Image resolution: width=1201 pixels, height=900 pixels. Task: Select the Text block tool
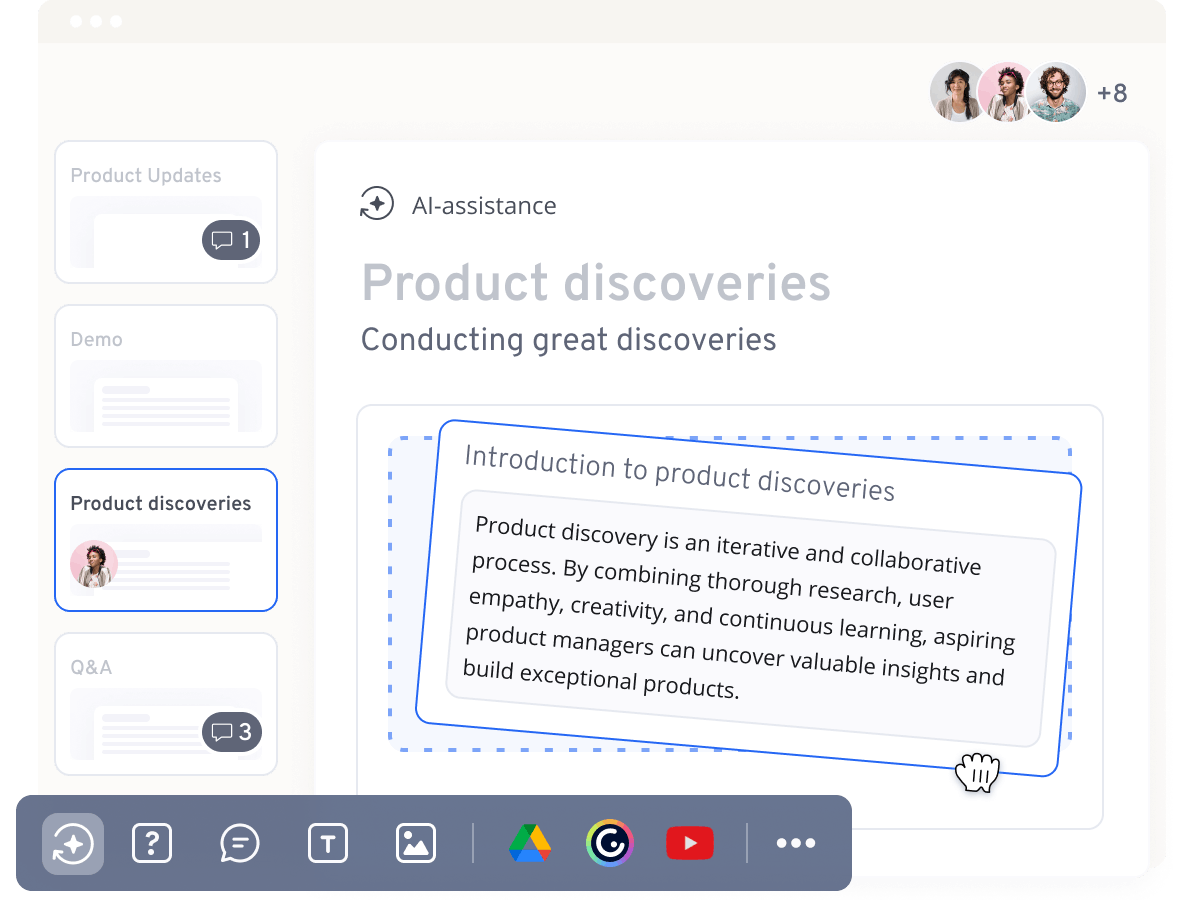click(328, 844)
